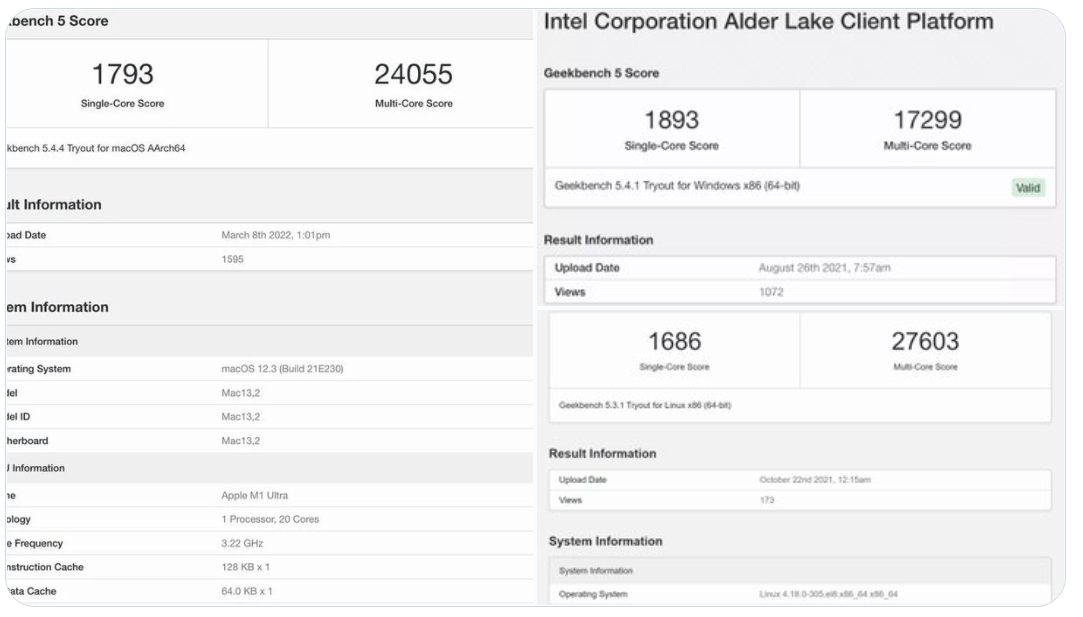Click the 'Single-Core Score' label under 1793
This screenshot has width=1083, height=617.
click(122, 104)
